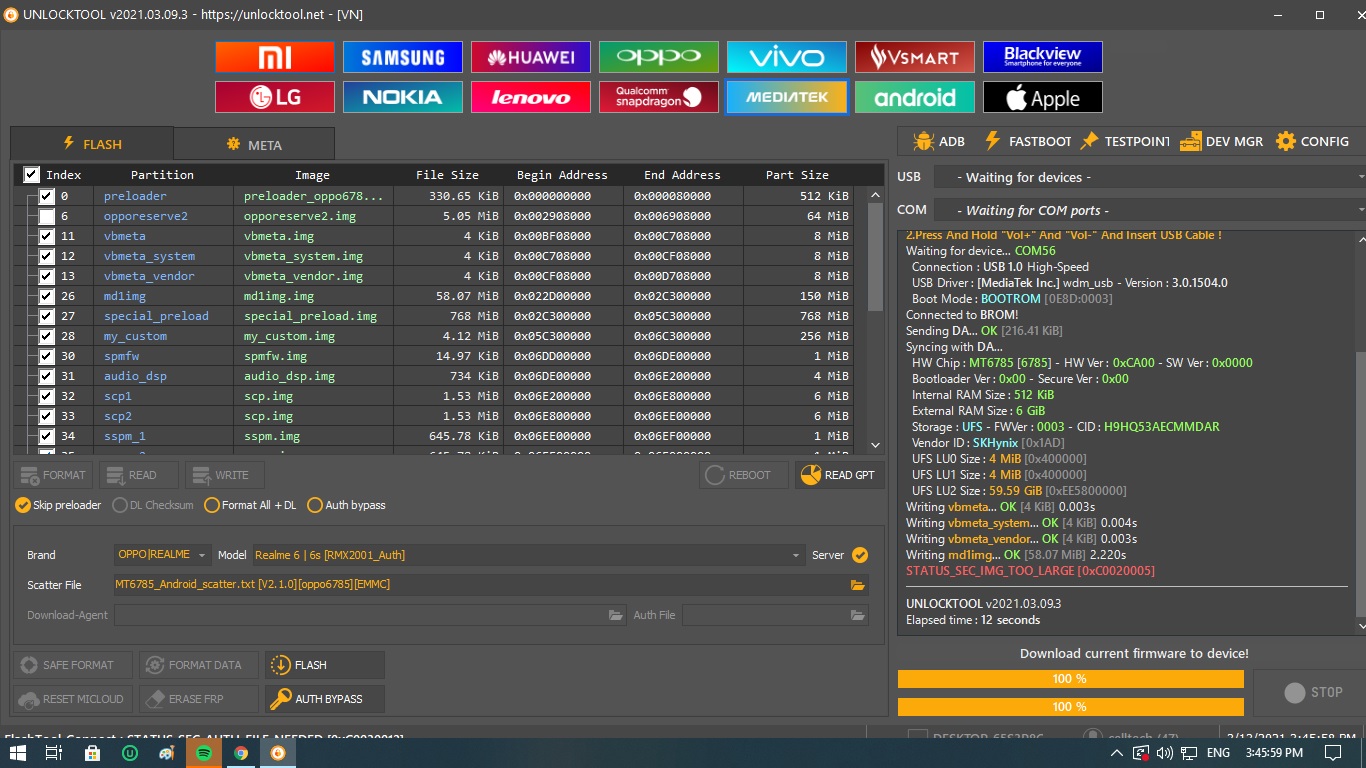Select the Xiaomi Mi brand tile

[275, 57]
